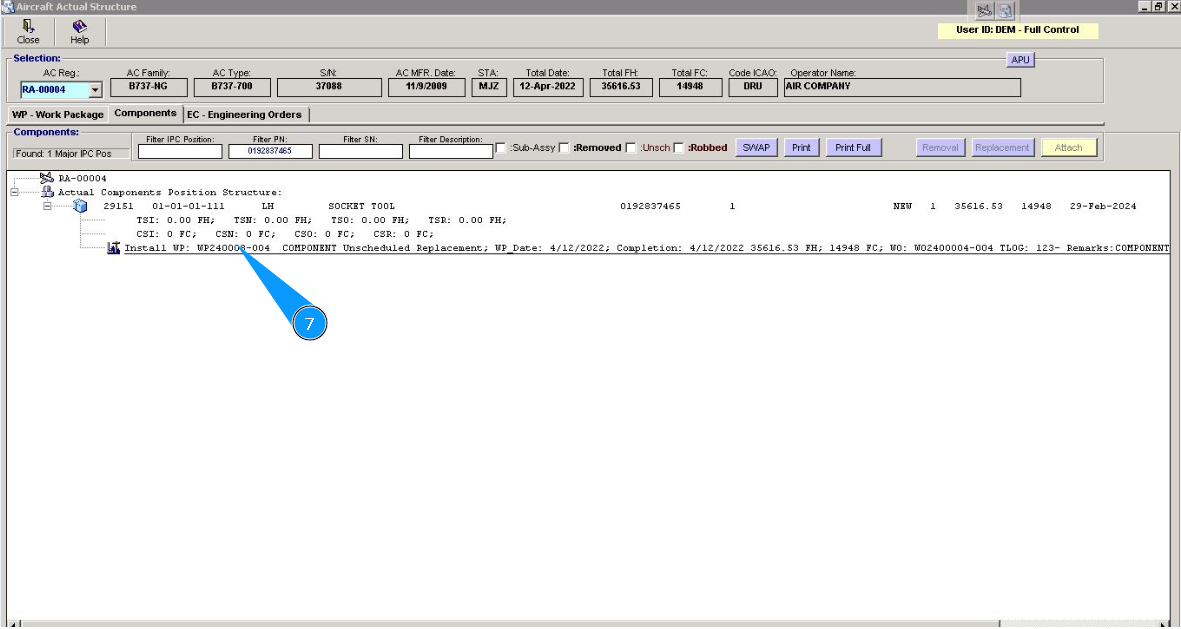
Task: Click the Actual Components Position Structure icon
Action: point(47,192)
